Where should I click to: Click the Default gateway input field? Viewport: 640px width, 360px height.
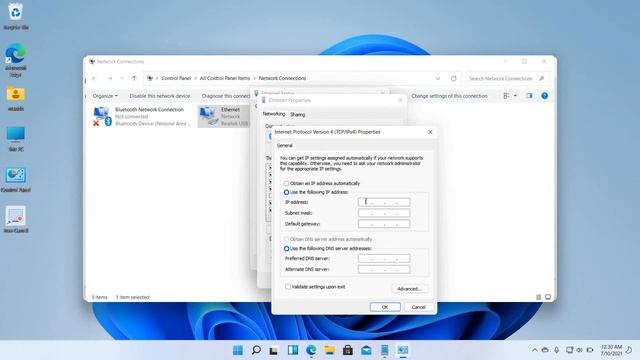(x=384, y=224)
